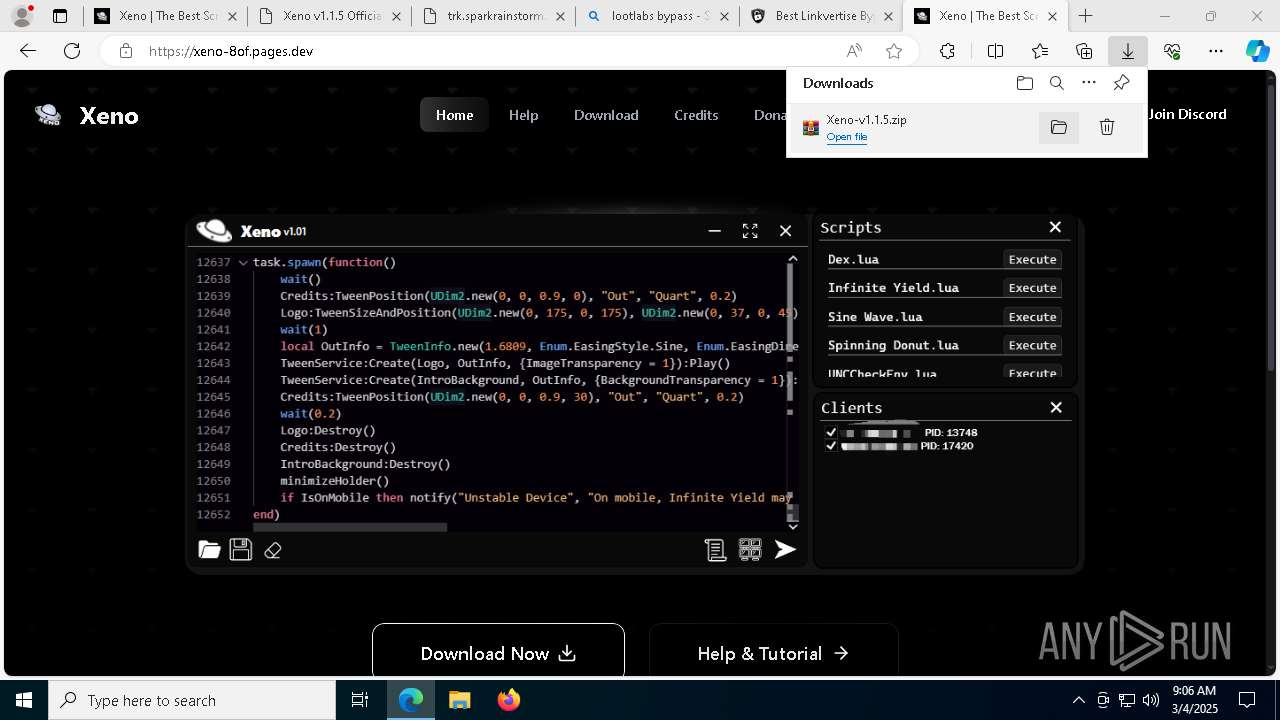Image resolution: width=1280 pixels, height=720 pixels.
Task: Open new browser tab
Action: pyautogui.click(x=1085, y=16)
